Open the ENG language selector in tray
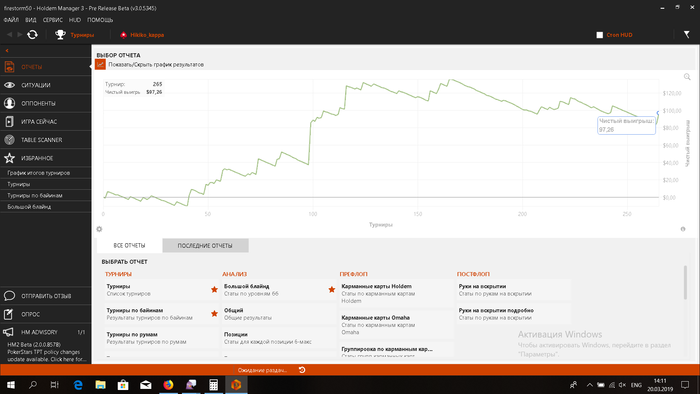 (636, 385)
